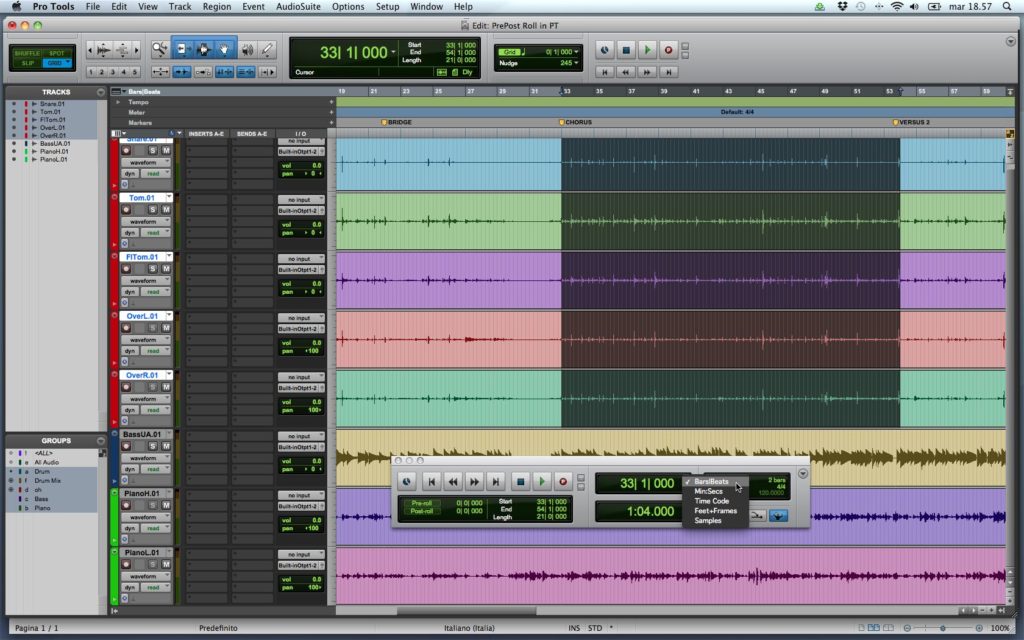
Task: Click the Spotlight search icon in menu bar
Action: 1007,7
